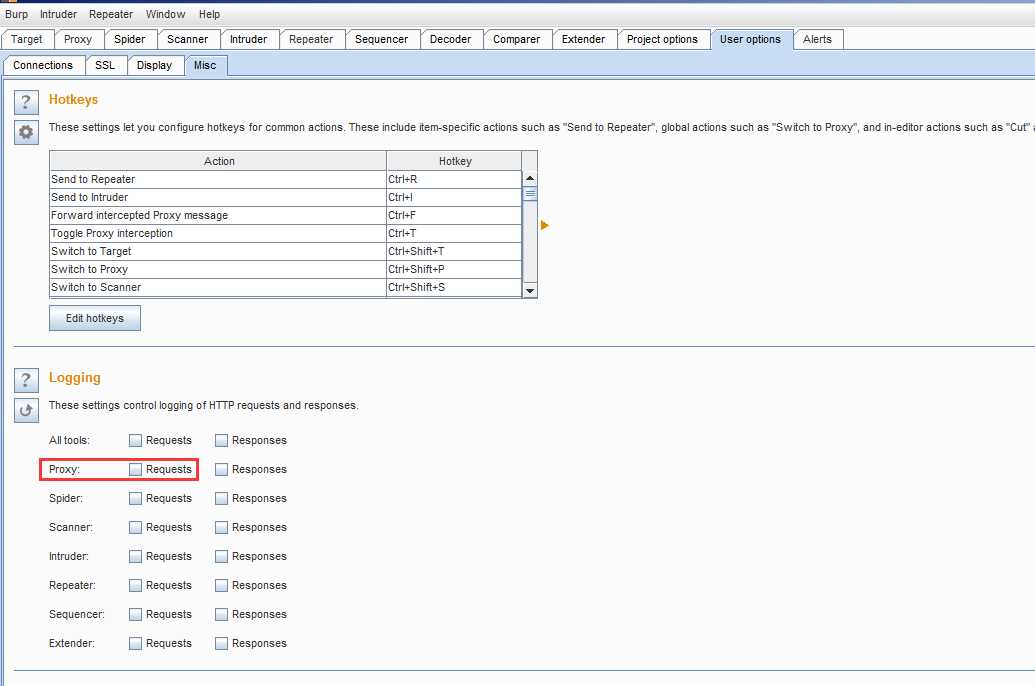The image size is (1035, 686).
Task: Switch to the Project options tab
Action: coord(662,40)
